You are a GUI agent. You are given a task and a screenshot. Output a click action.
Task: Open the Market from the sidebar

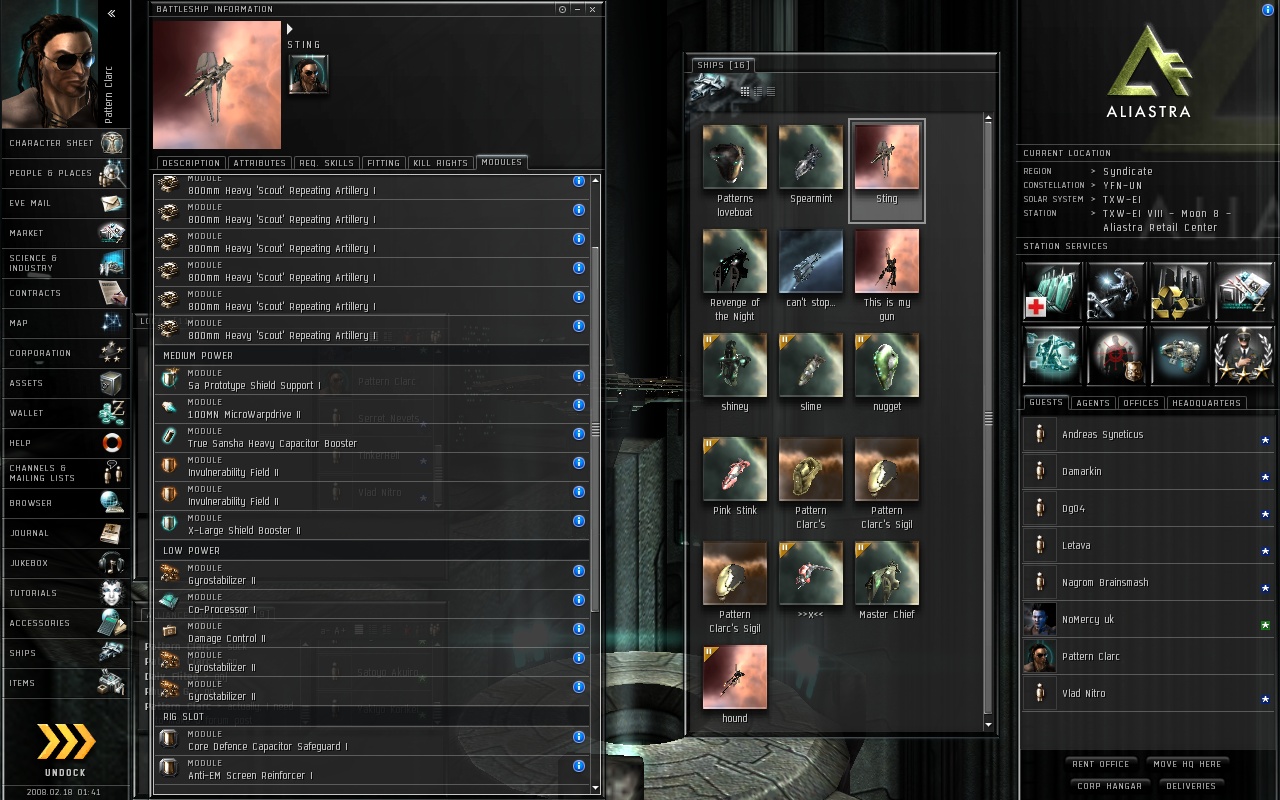(65, 233)
